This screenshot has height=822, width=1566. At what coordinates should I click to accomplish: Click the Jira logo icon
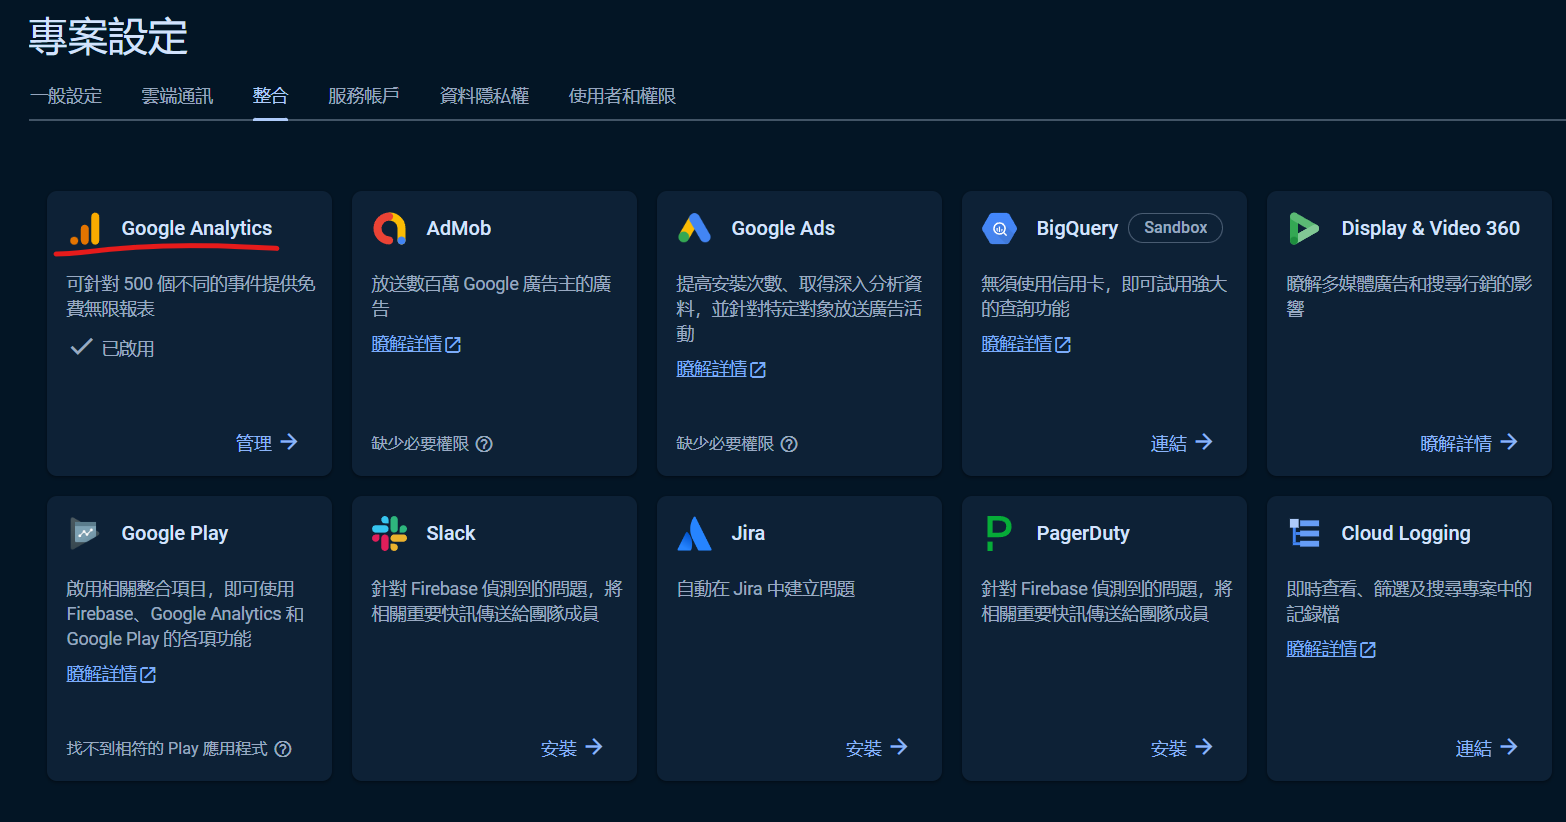click(x=695, y=533)
